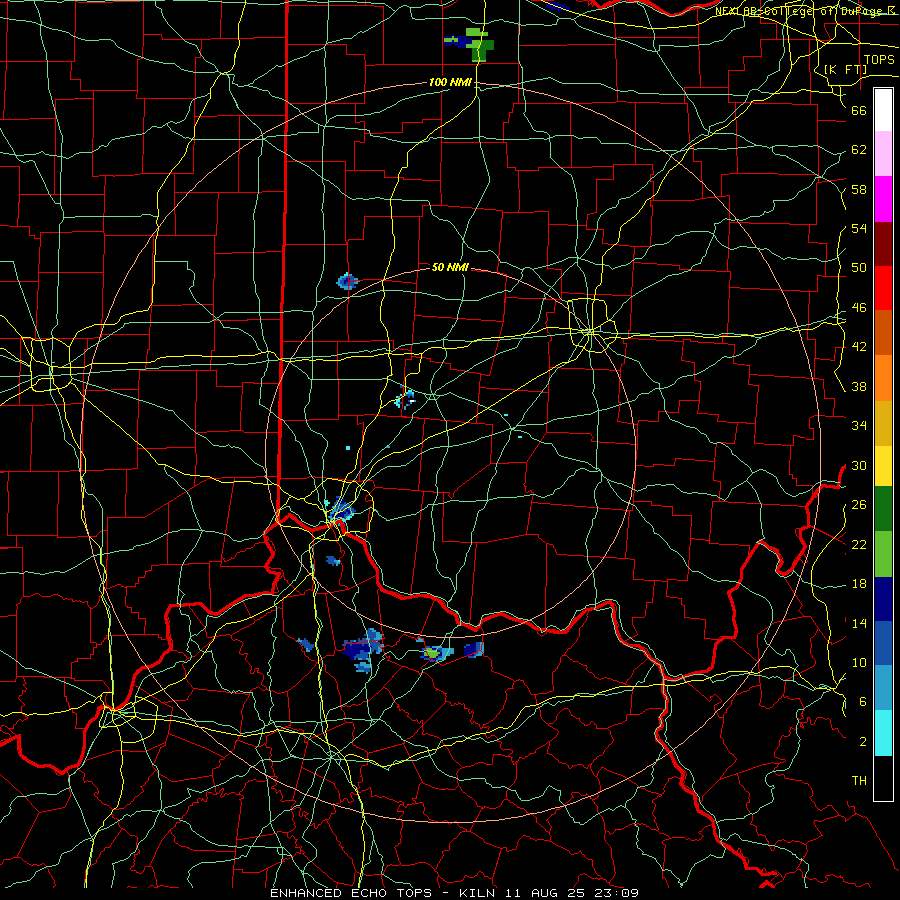Click the '38' value on the scale
900x900 pixels.
[x=859, y=387]
